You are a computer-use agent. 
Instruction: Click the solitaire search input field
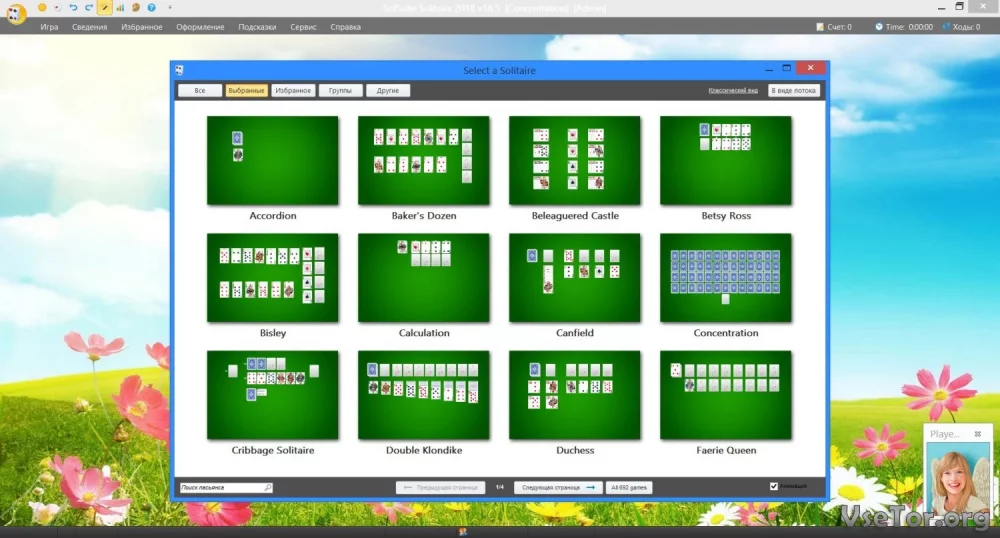220,487
